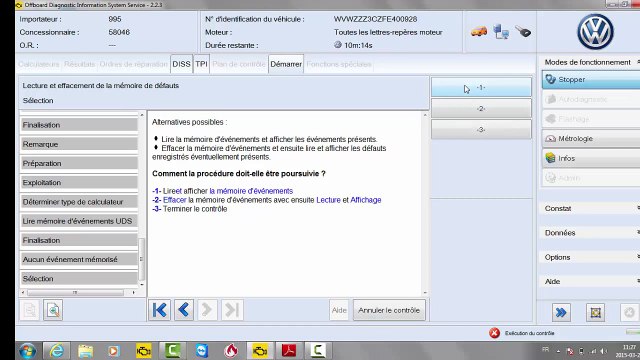The height and width of the screenshot is (360, 640).
Task: Switch to the DISS tab
Action: (181, 64)
